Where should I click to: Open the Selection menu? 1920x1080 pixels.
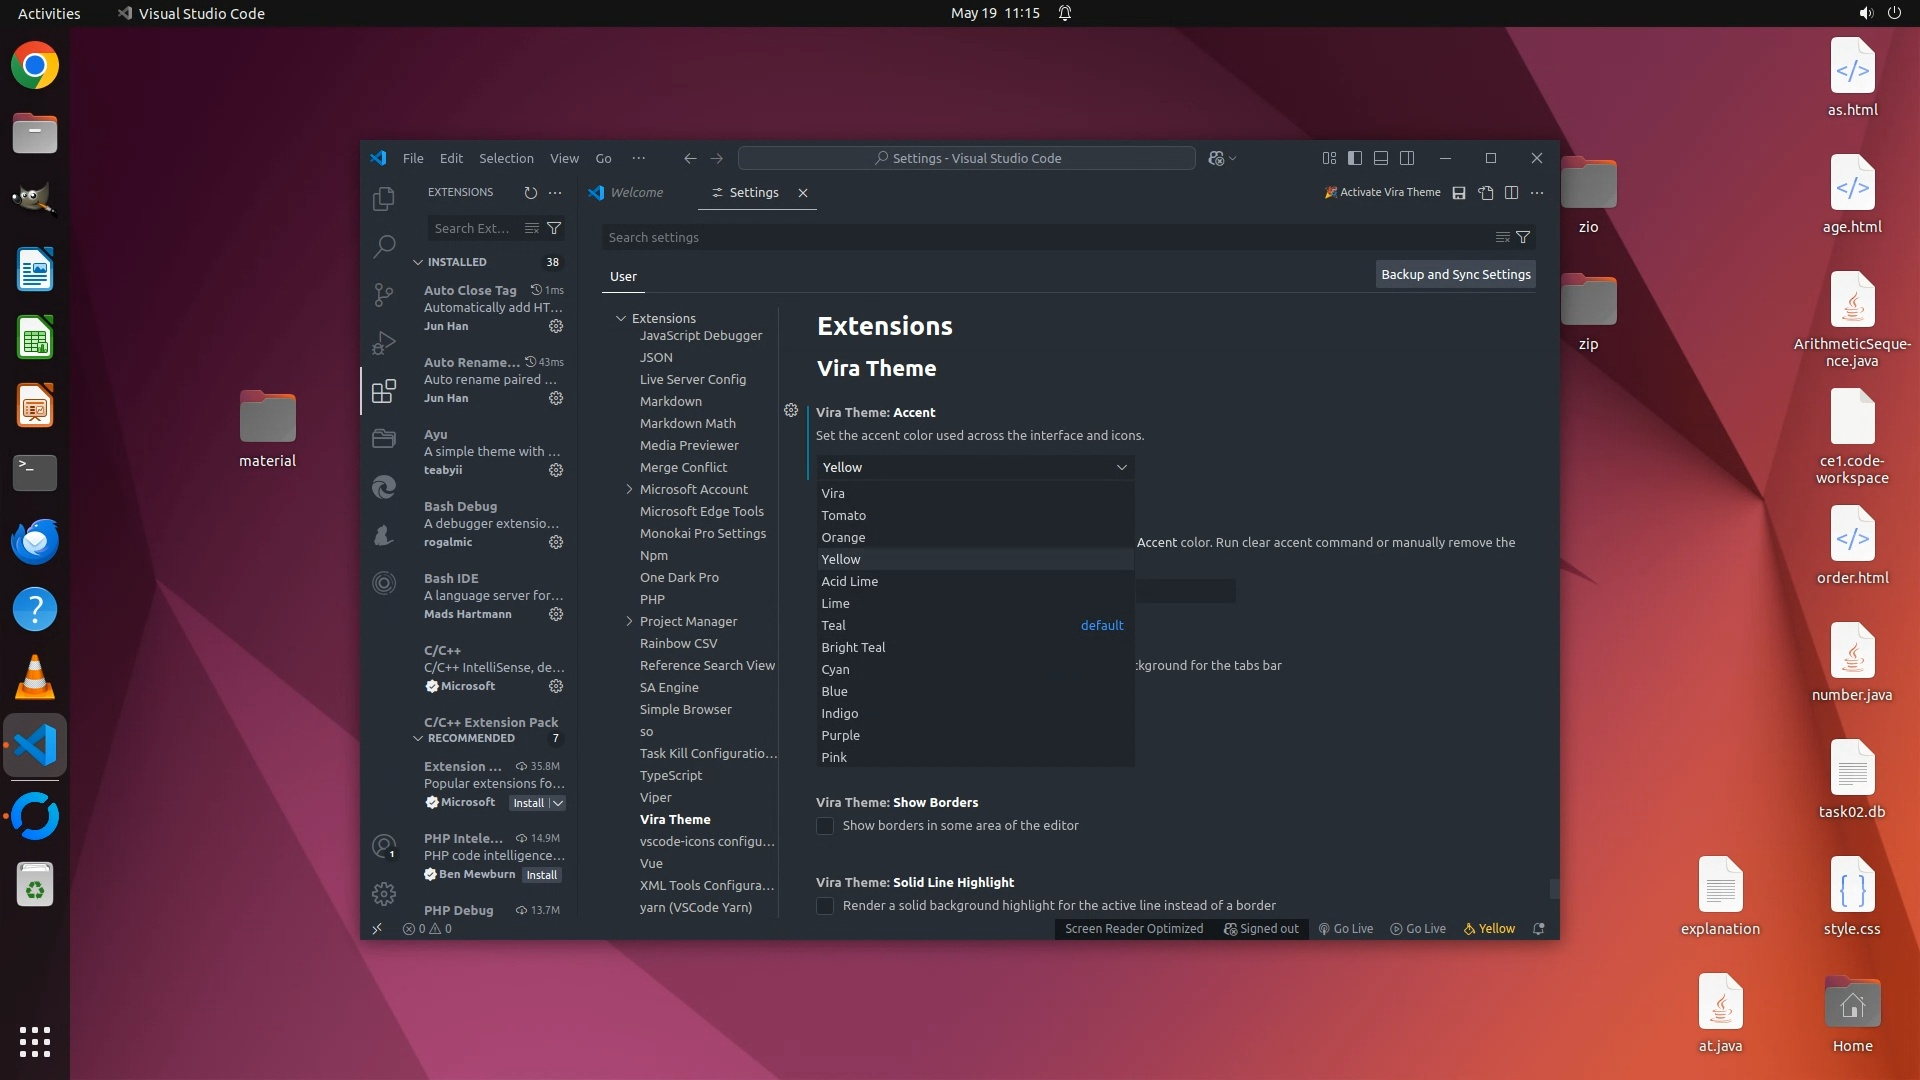(506, 158)
